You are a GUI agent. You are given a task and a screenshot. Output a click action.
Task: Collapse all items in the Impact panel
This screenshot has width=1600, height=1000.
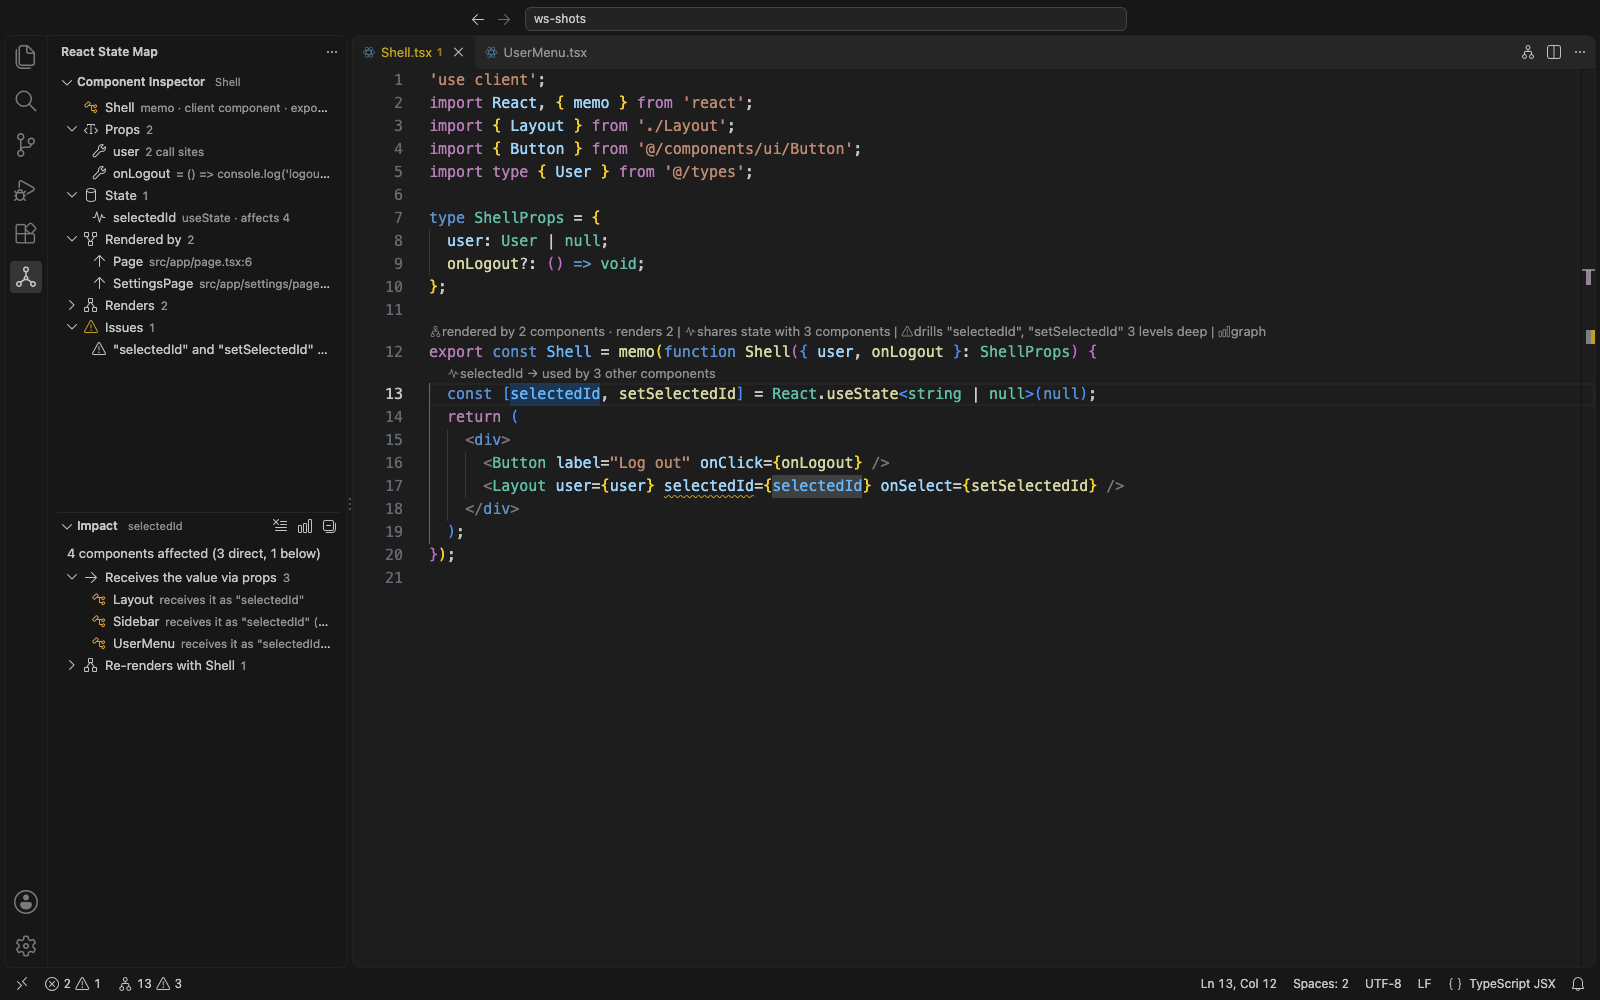[x=329, y=526]
